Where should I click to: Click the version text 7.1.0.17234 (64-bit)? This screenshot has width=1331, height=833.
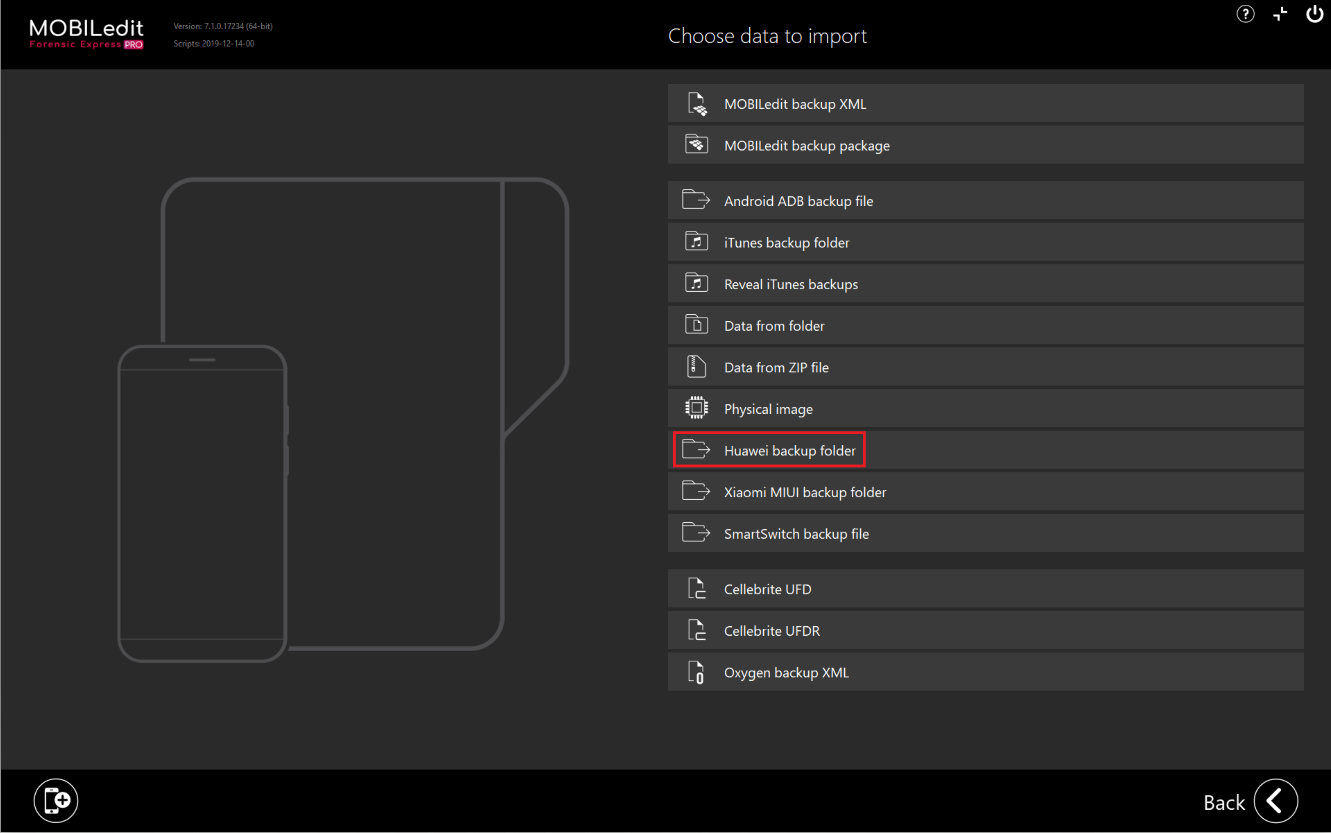click(223, 26)
